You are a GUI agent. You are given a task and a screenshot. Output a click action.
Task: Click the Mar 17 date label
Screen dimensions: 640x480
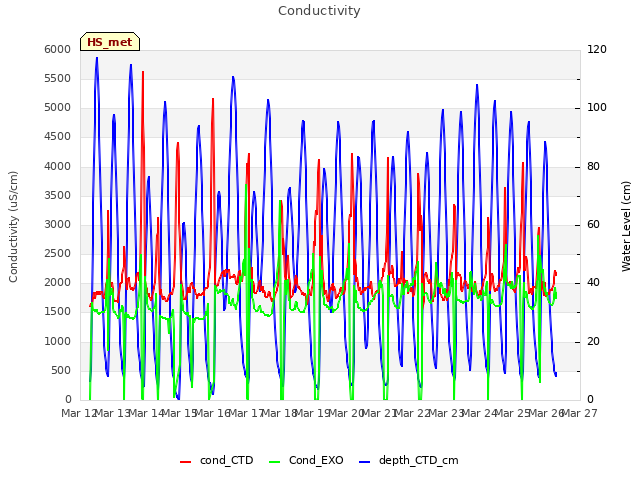(x=246, y=413)
